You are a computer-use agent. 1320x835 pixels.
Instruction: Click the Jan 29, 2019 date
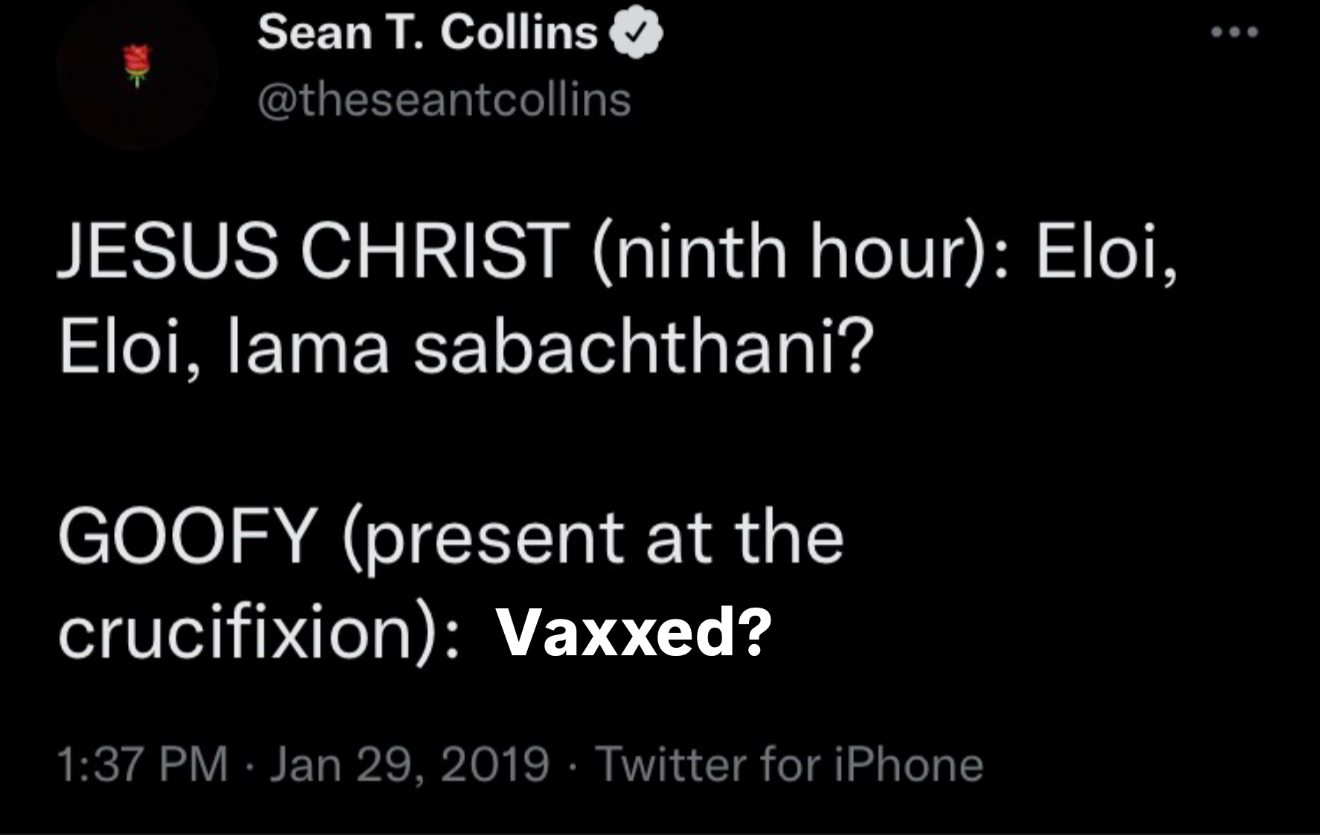pyautogui.click(x=410, y=765)
